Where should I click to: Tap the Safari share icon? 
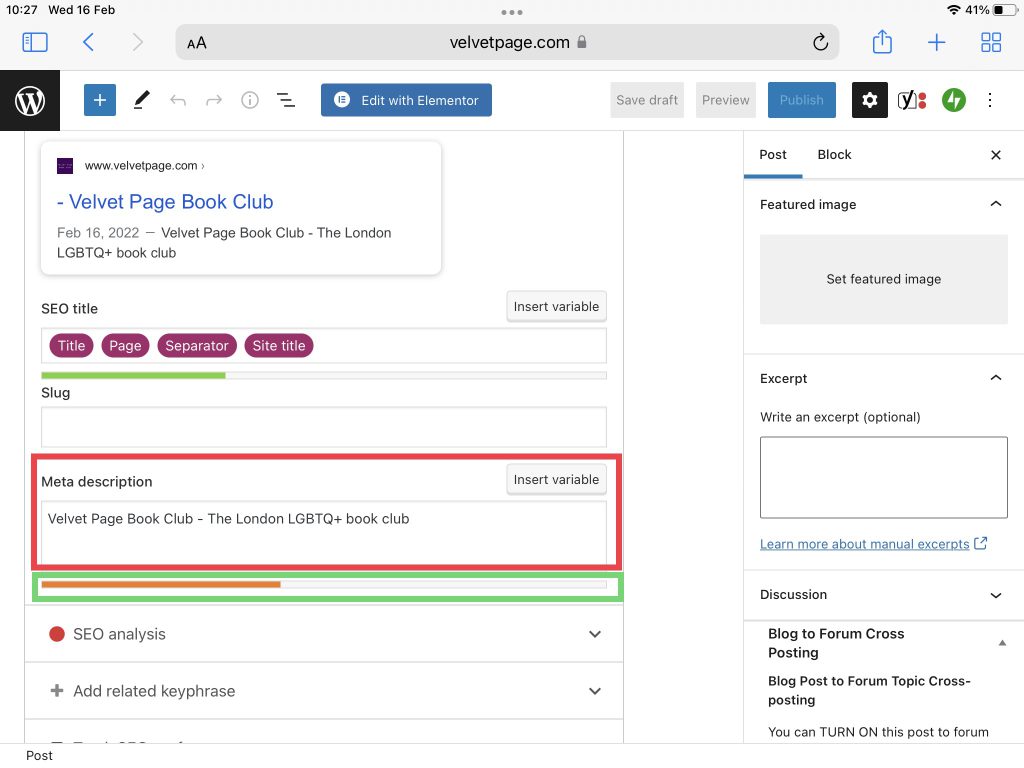[x=882, y=42]
